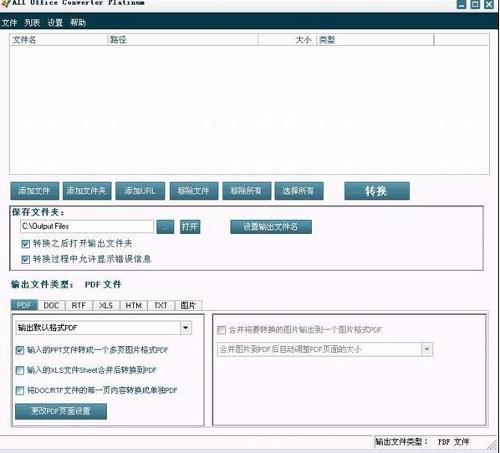Toggle 转换之后打开输出文件夹 checkbox
The height and width of the screenshot is (453, 500).
(25, 244)
